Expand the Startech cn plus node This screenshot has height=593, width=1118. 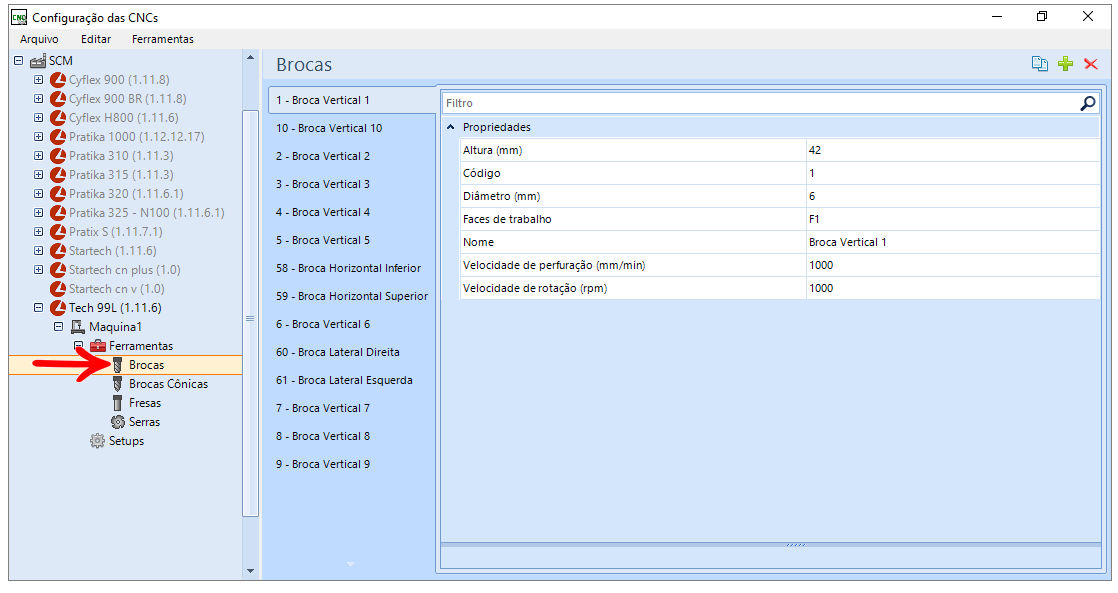point(39,270)
